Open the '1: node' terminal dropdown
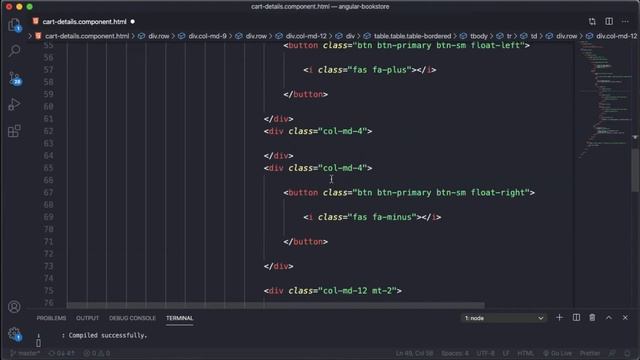The image size is (640, 360). tap(504, 318)
